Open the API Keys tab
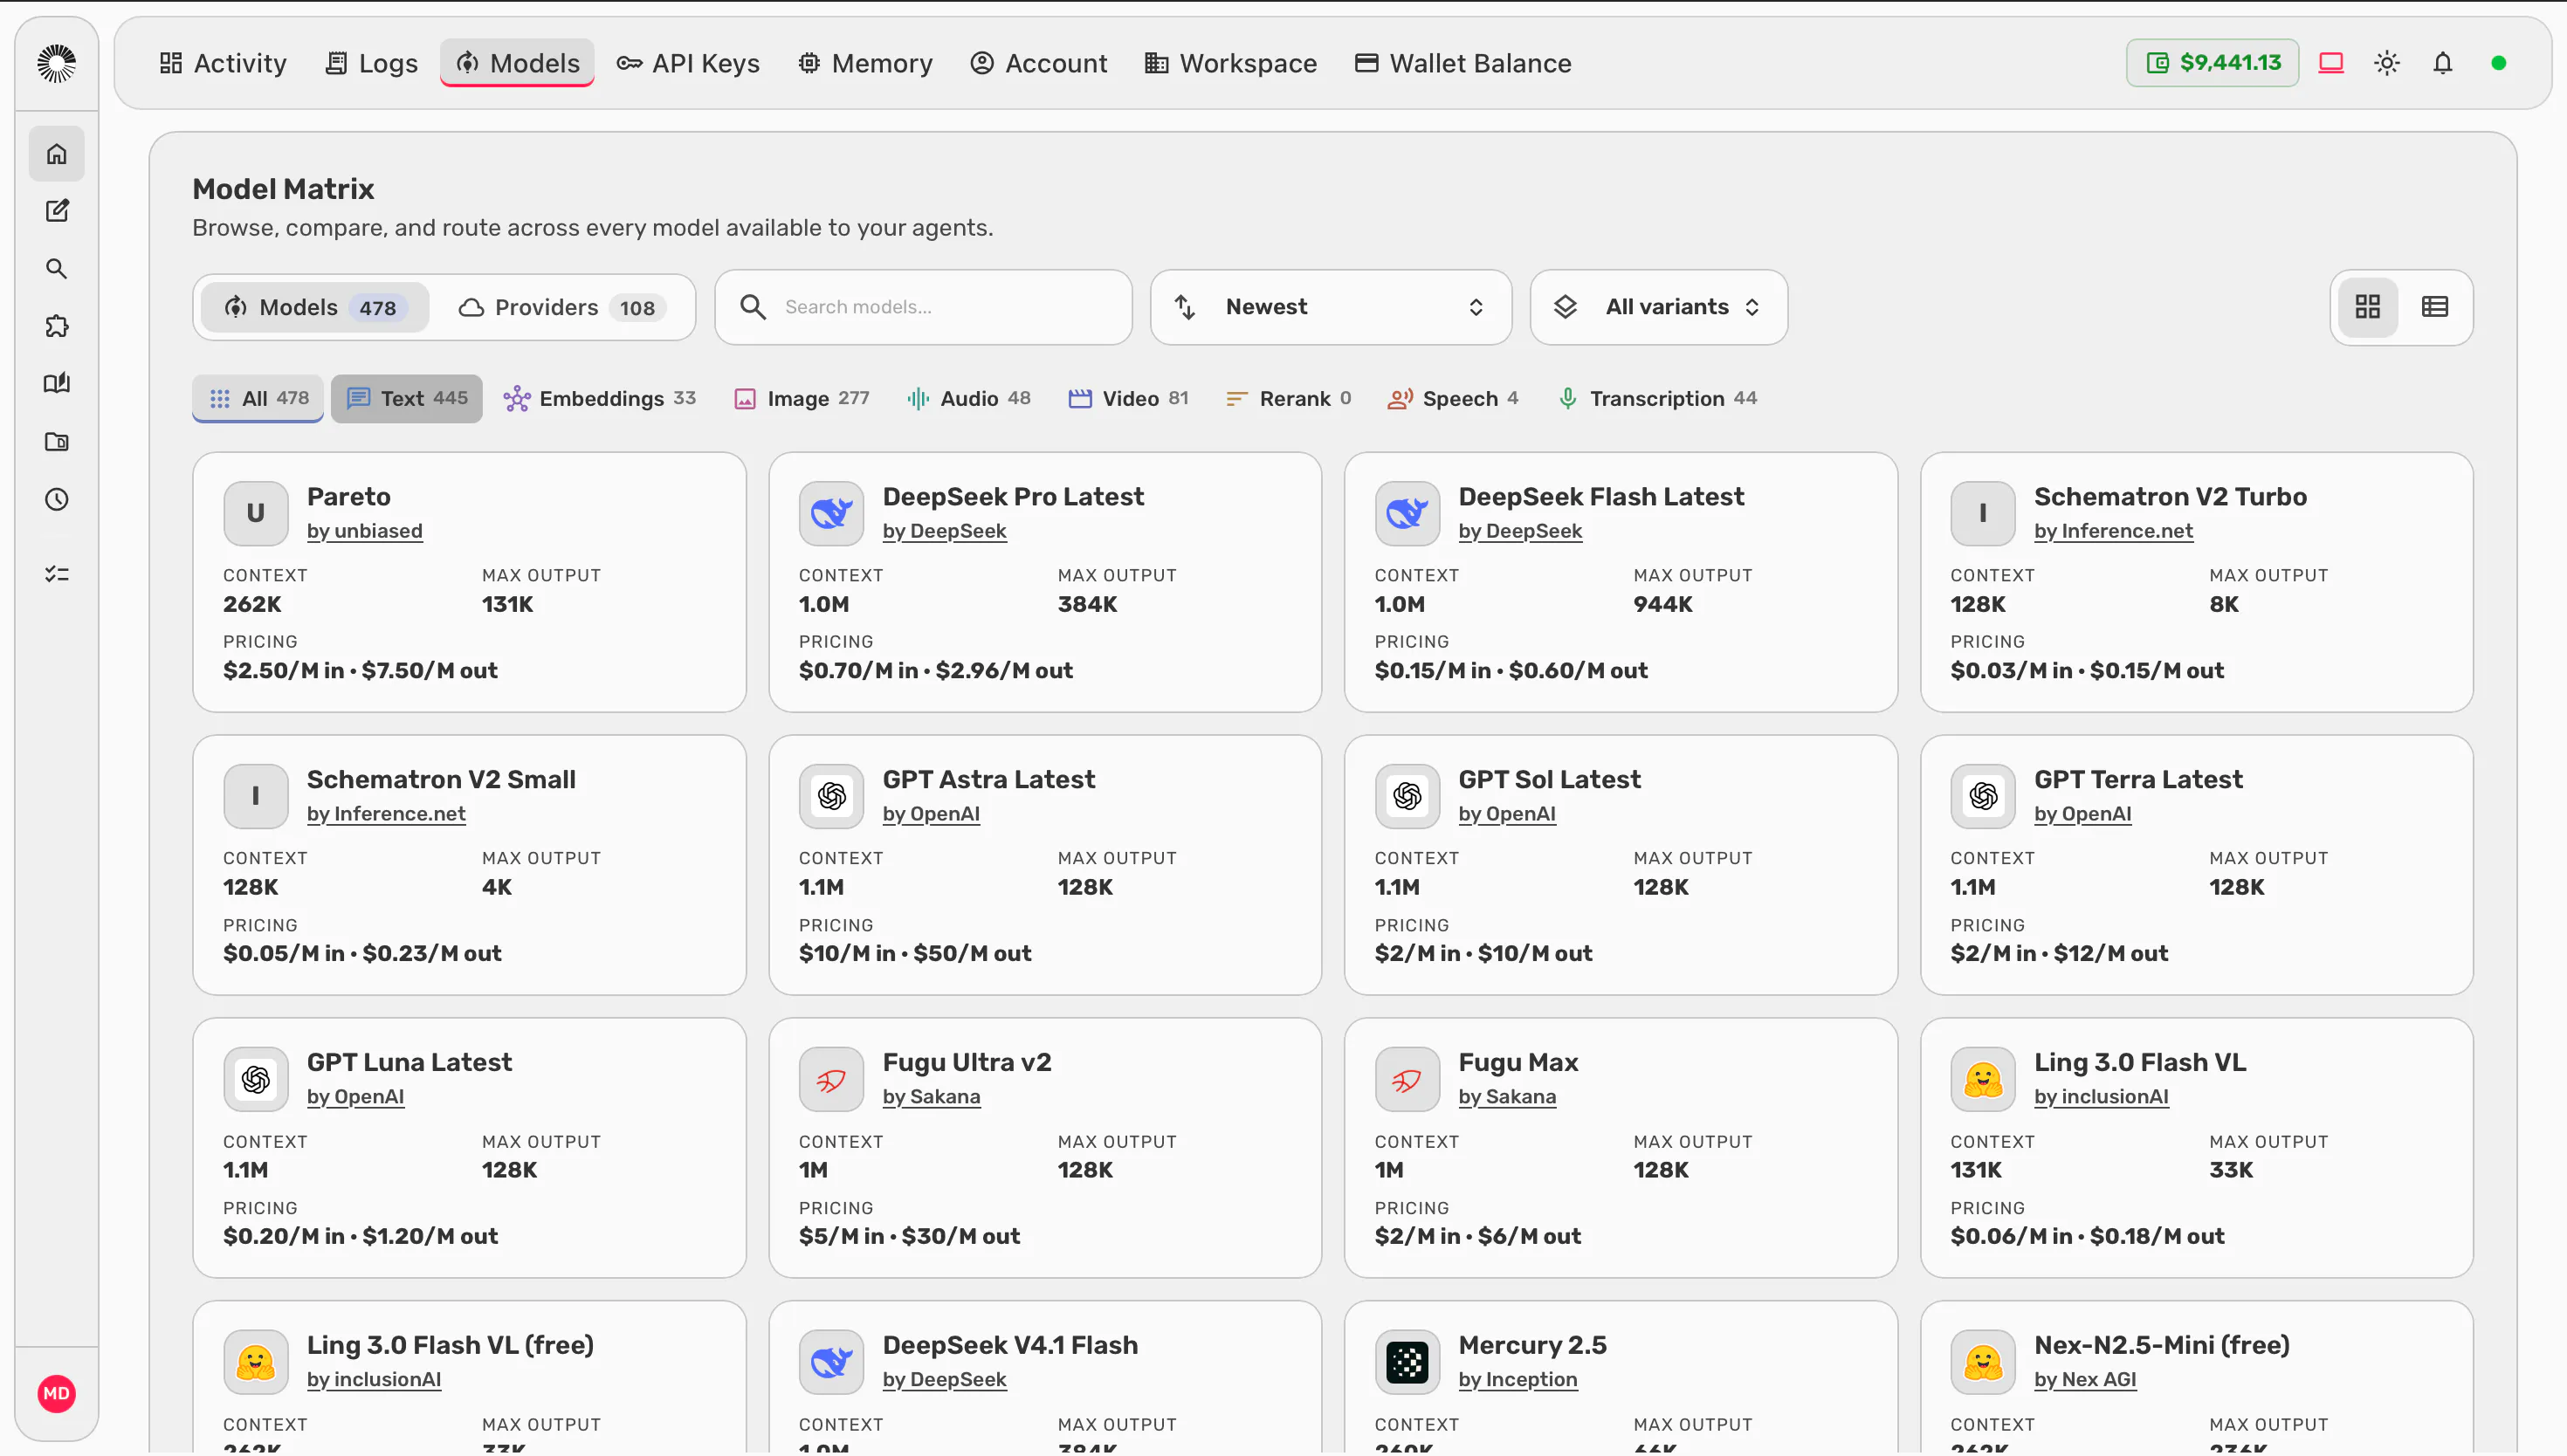This screenshot has width=2567, height=1456. pos(688,63)
